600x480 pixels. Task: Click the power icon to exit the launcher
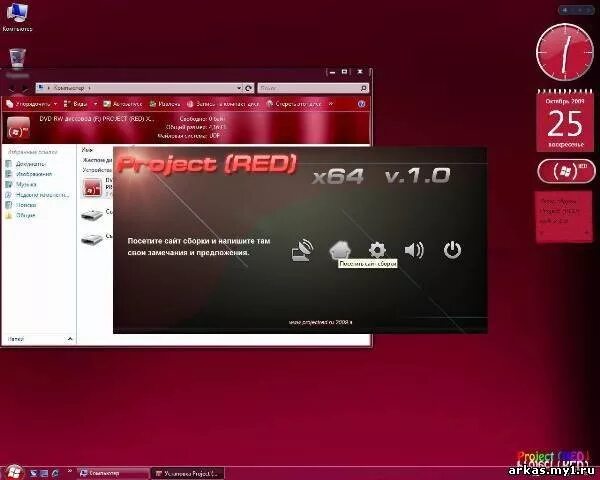pos(452,250)
